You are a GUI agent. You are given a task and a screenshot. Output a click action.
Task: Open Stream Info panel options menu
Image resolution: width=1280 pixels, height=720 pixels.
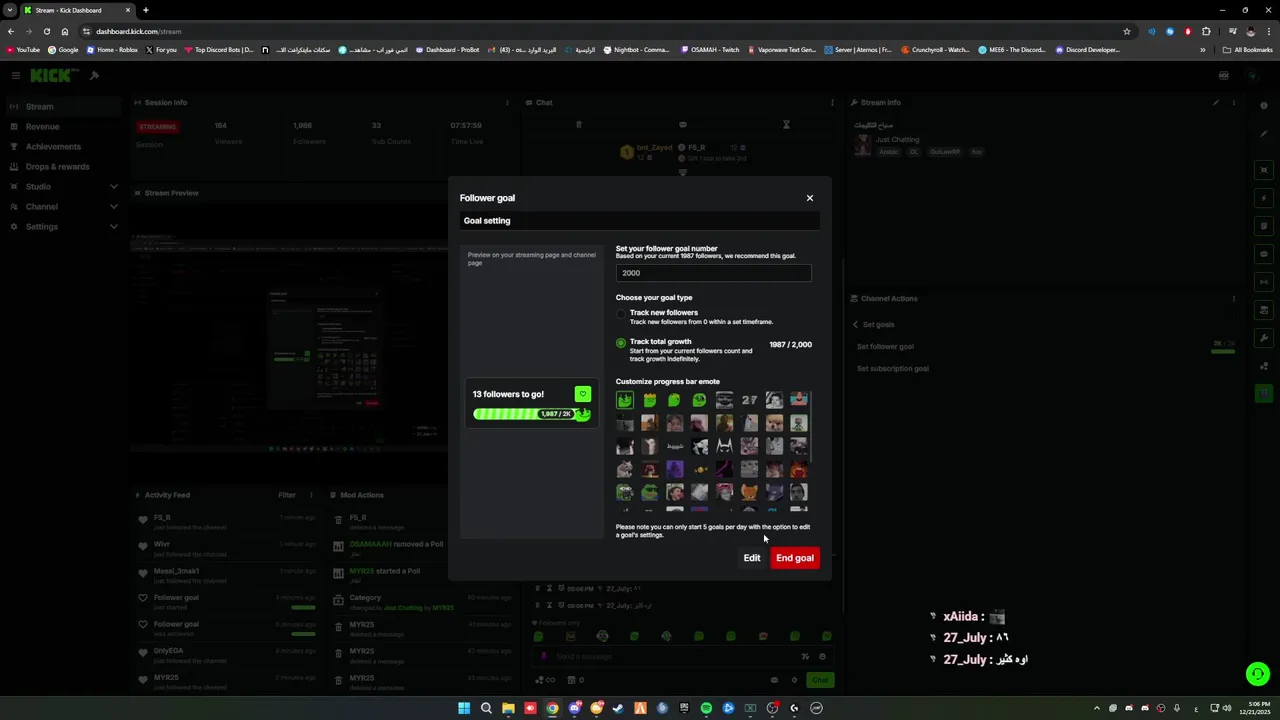[1234, 102]
